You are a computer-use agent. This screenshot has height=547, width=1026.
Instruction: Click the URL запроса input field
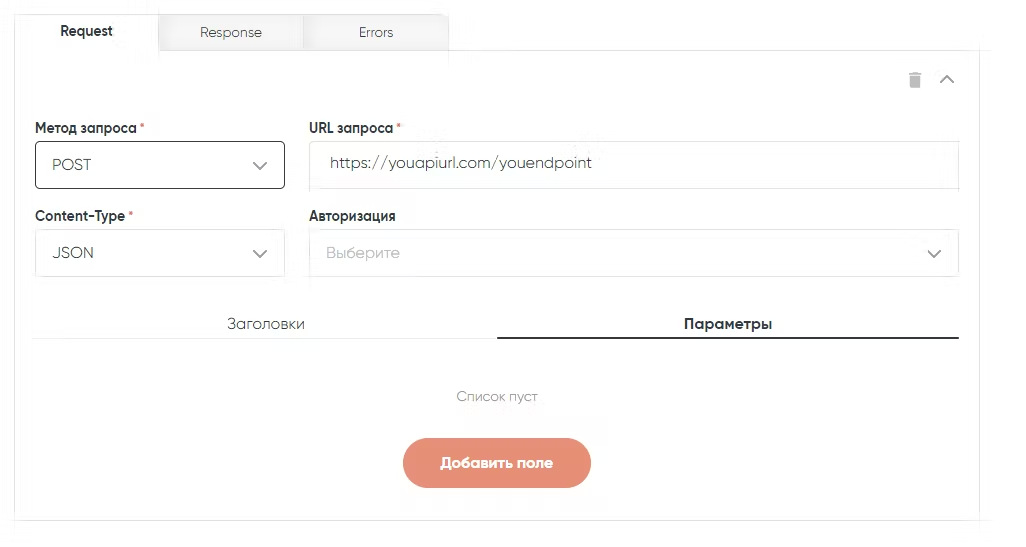(633, 163)
